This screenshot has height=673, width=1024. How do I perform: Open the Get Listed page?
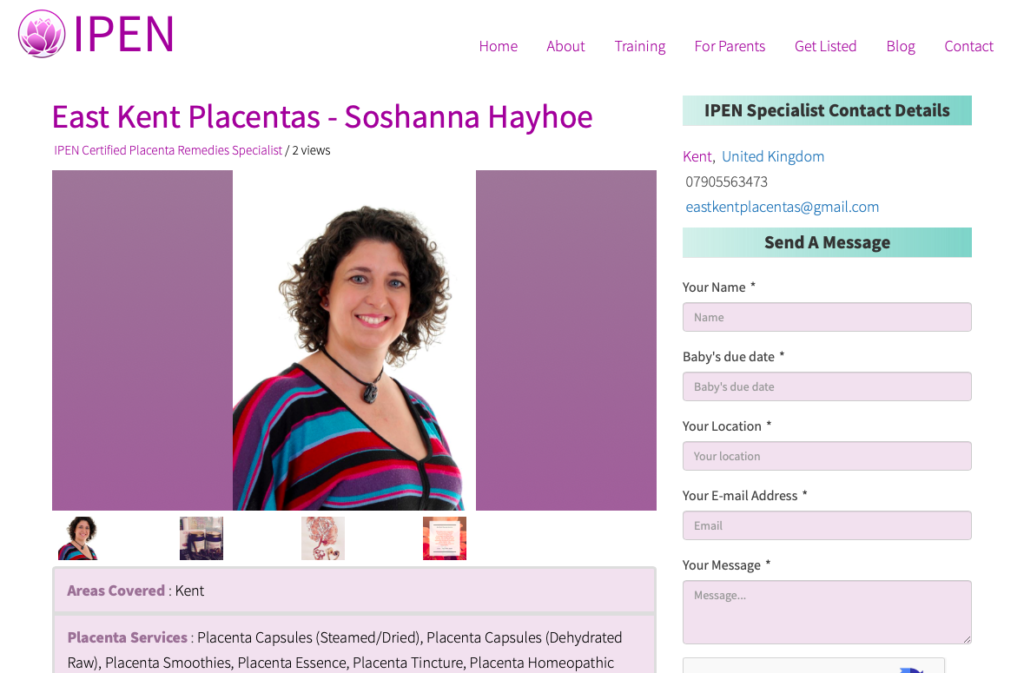tap(825, 46)
